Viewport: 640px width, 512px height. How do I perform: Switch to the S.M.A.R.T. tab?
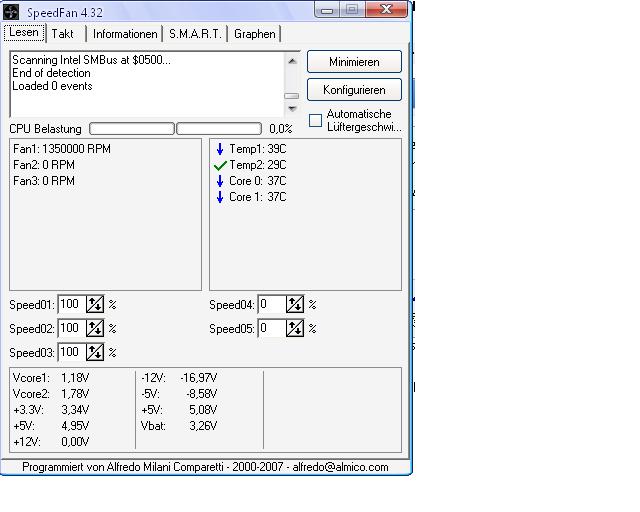195,34
